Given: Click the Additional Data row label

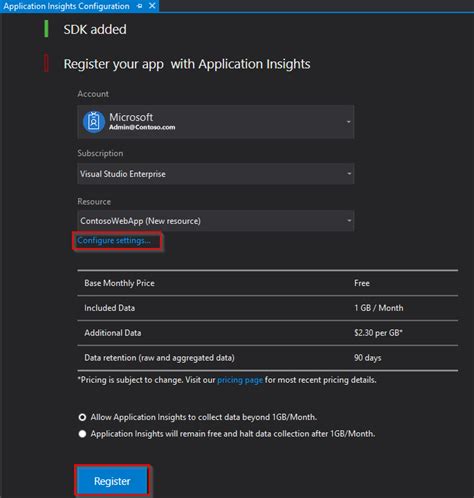Looking at the screenshot, I should pyautogui.click(x=113, y=333).
